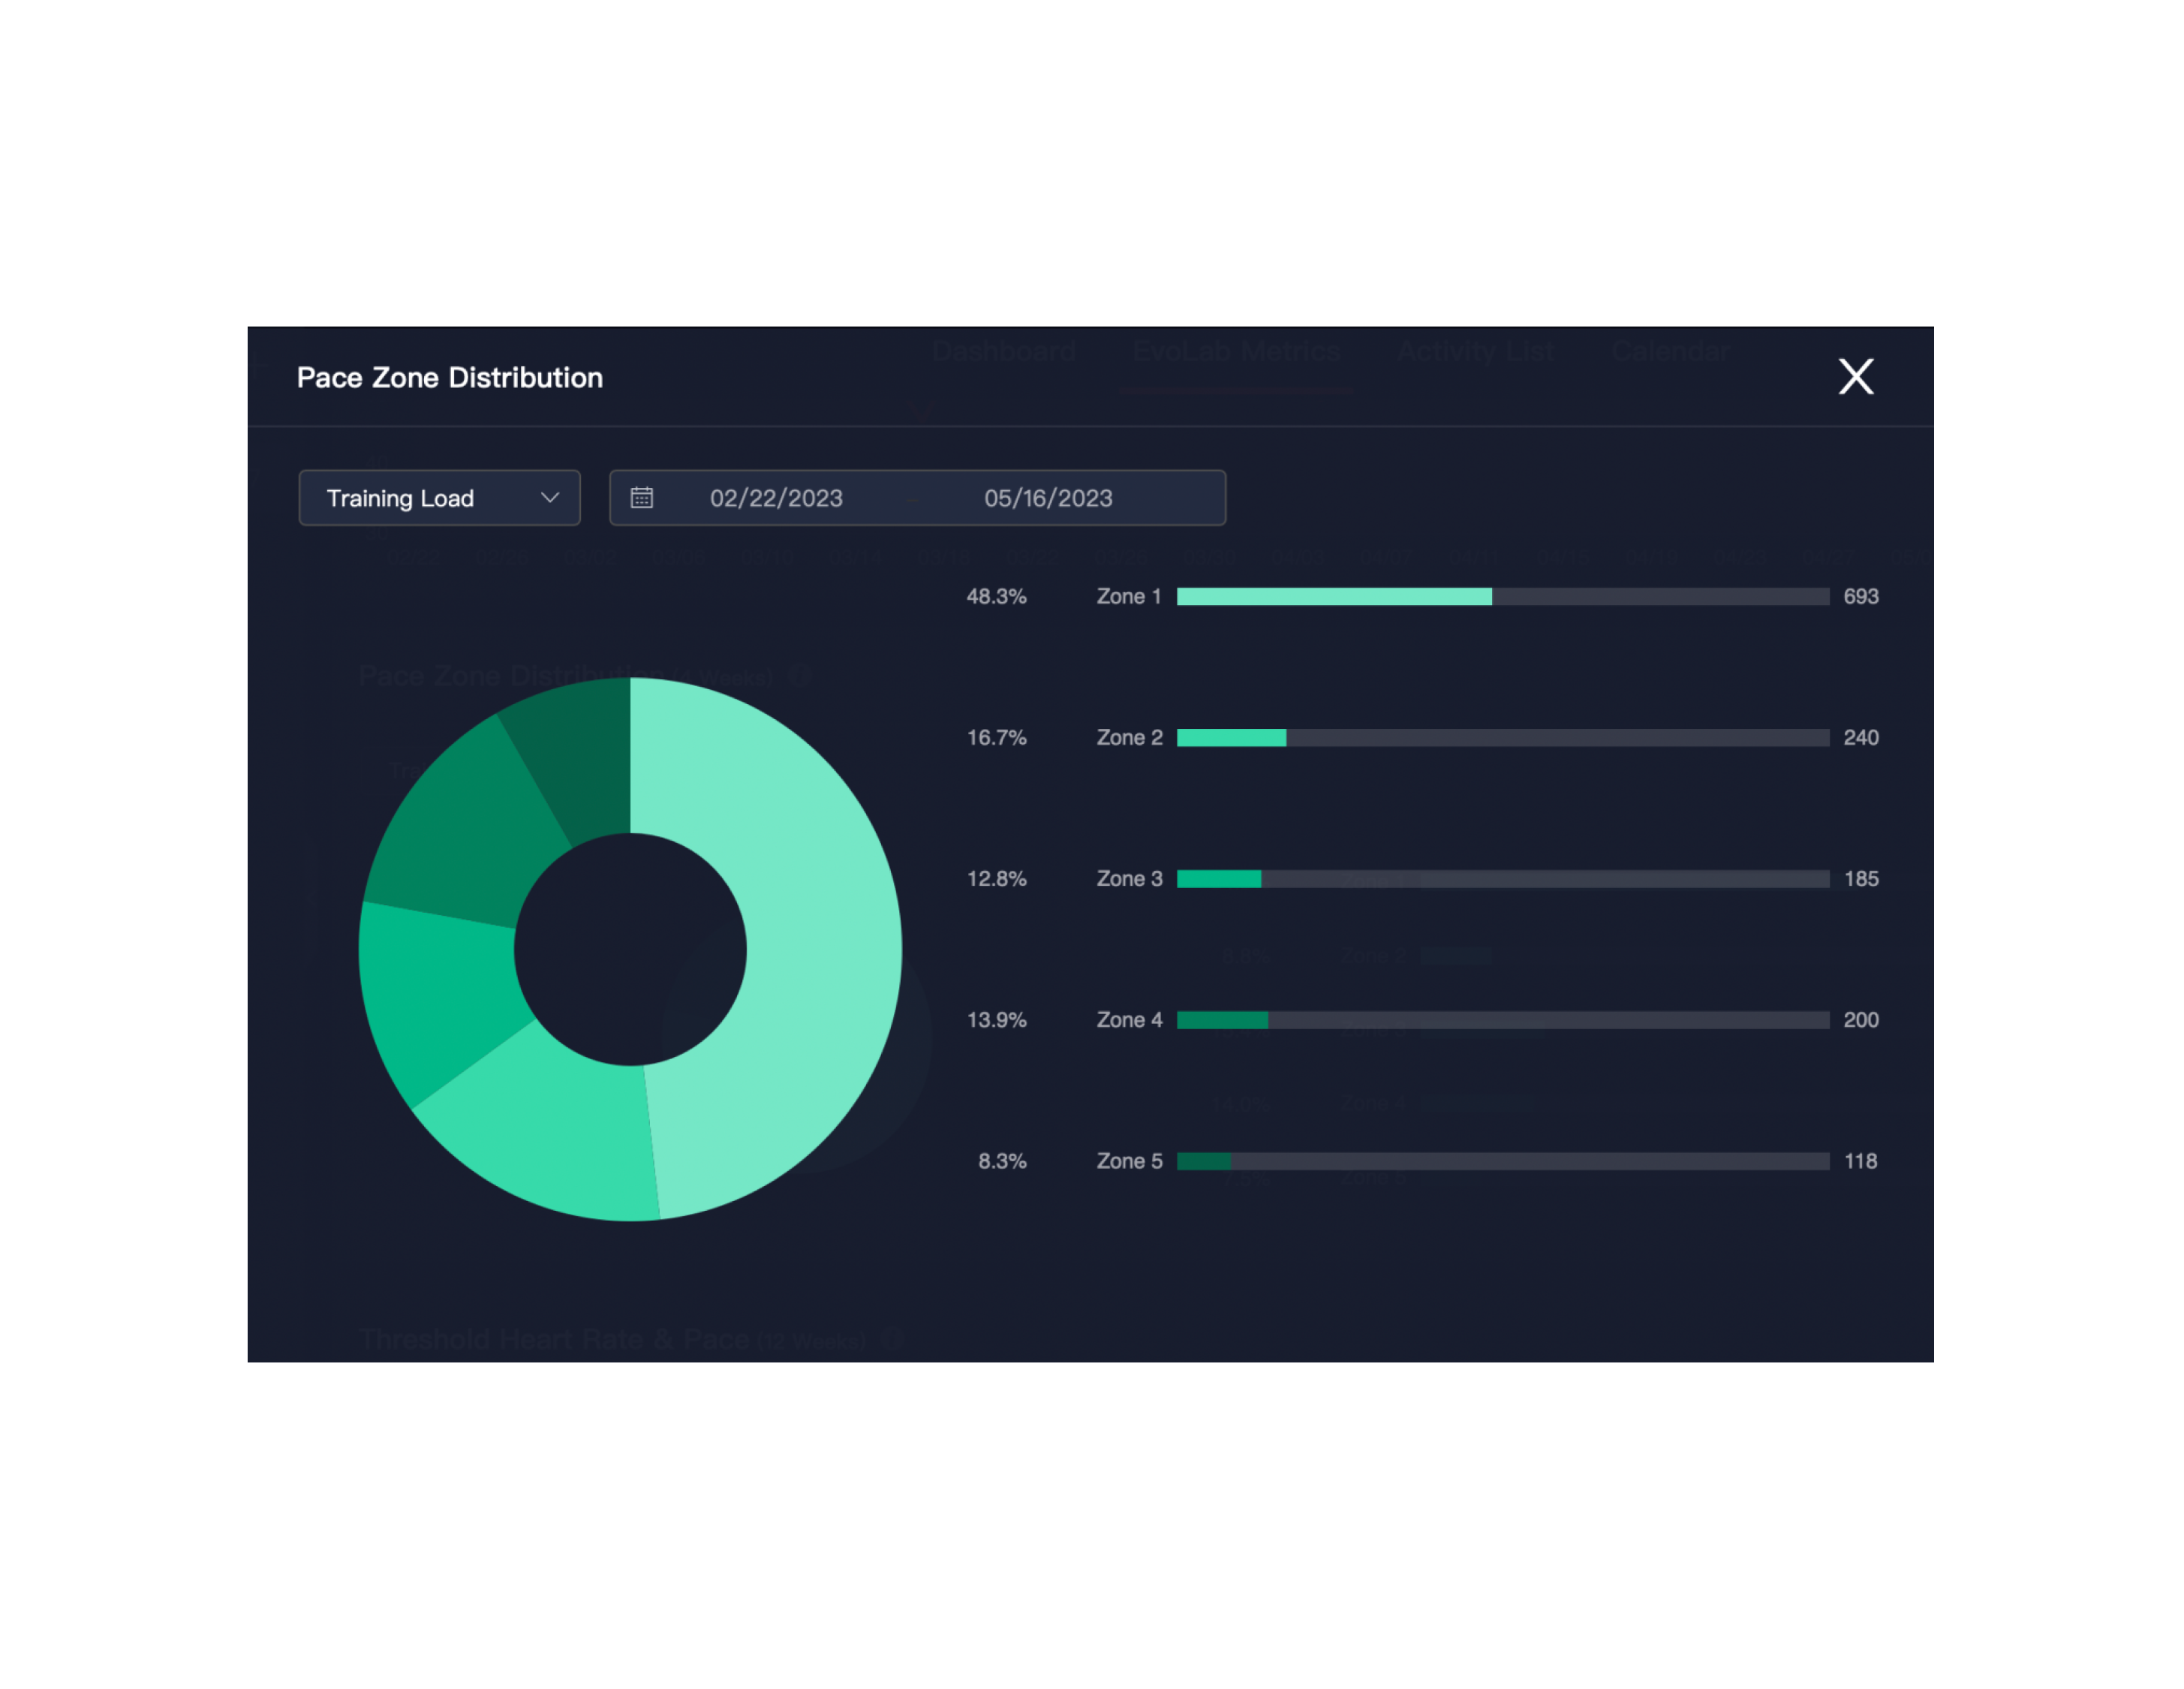
Task: Click the Zone 5 progress bar
Action: (x=1503, y=1161)
